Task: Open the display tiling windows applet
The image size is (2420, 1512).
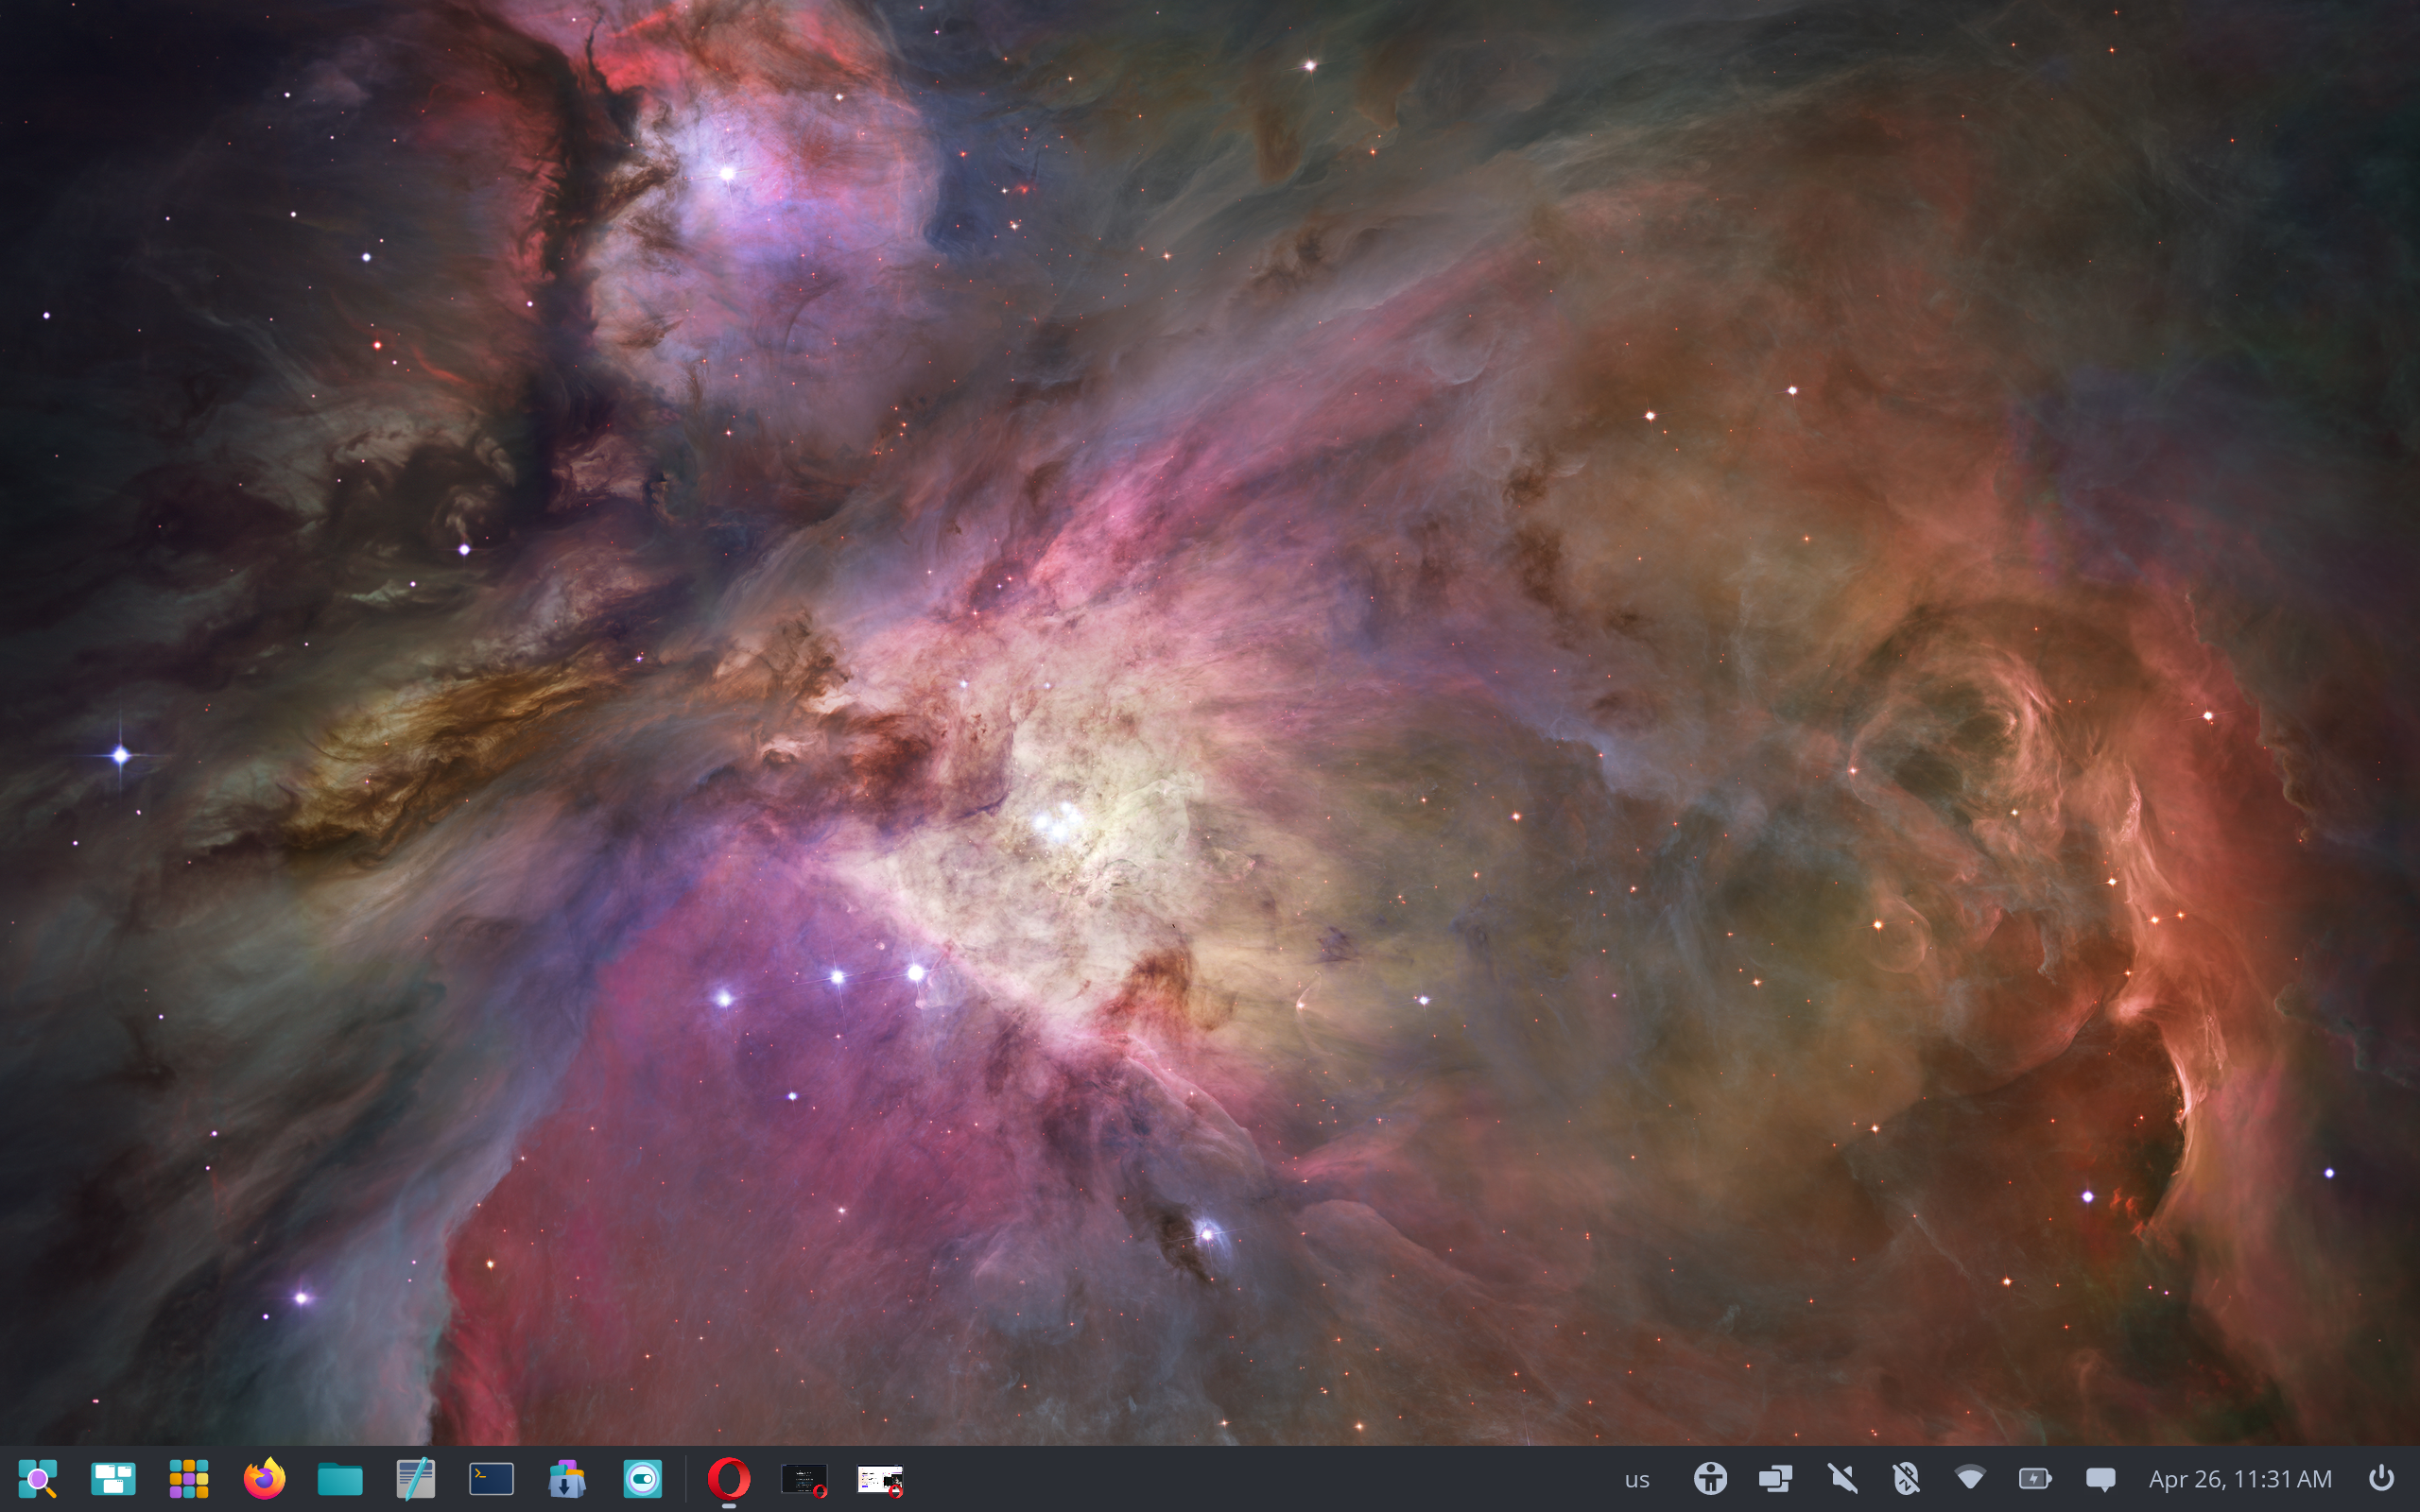Action: click(1775, 1478)
